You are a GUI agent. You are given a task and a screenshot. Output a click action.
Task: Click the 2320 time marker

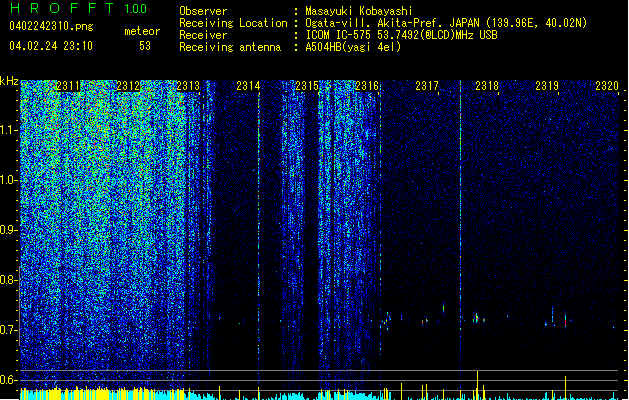pos(607,86)
